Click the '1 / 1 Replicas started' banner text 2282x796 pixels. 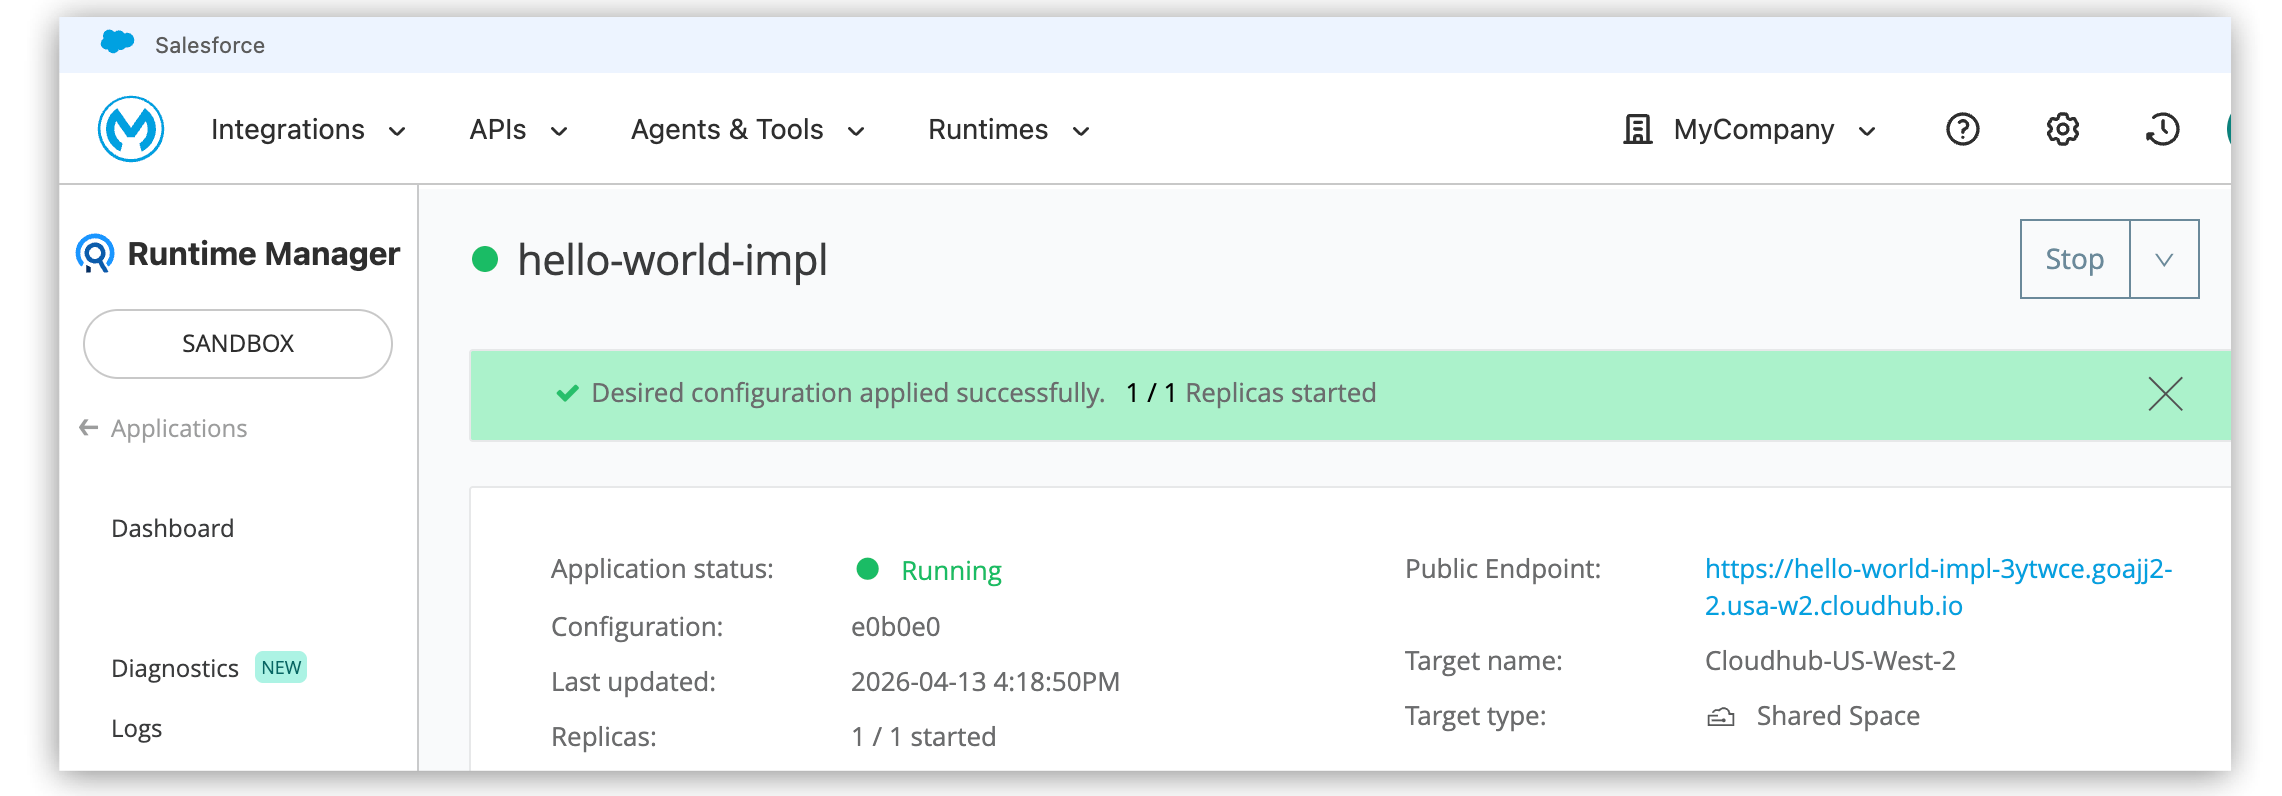(1251, 393)
